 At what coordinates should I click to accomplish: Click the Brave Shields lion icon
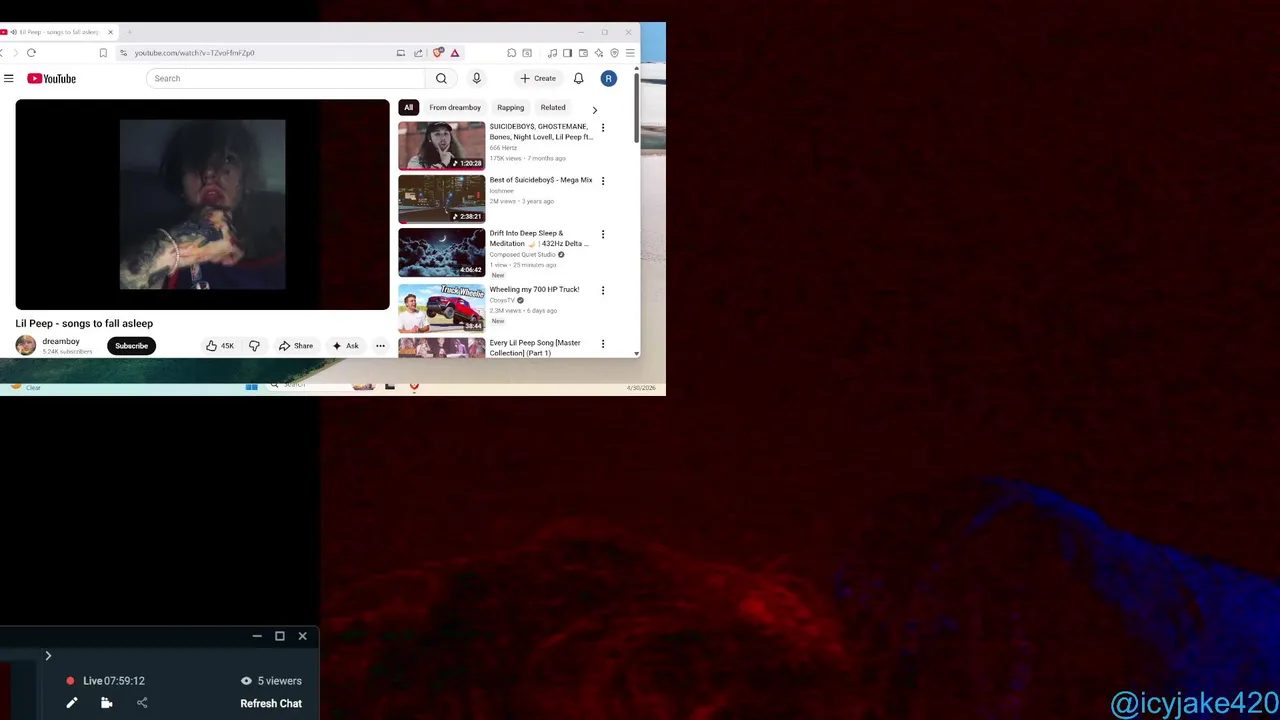coord(438,53)
